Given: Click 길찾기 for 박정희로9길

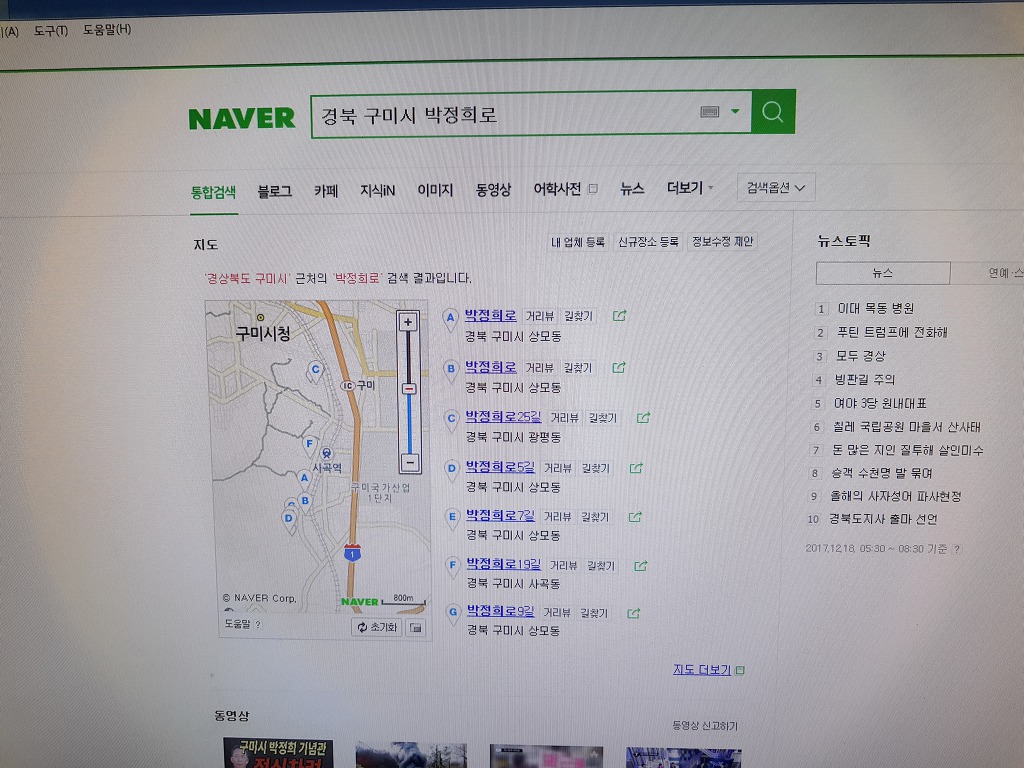Looking at the screenshot, I should pos(594,613).
